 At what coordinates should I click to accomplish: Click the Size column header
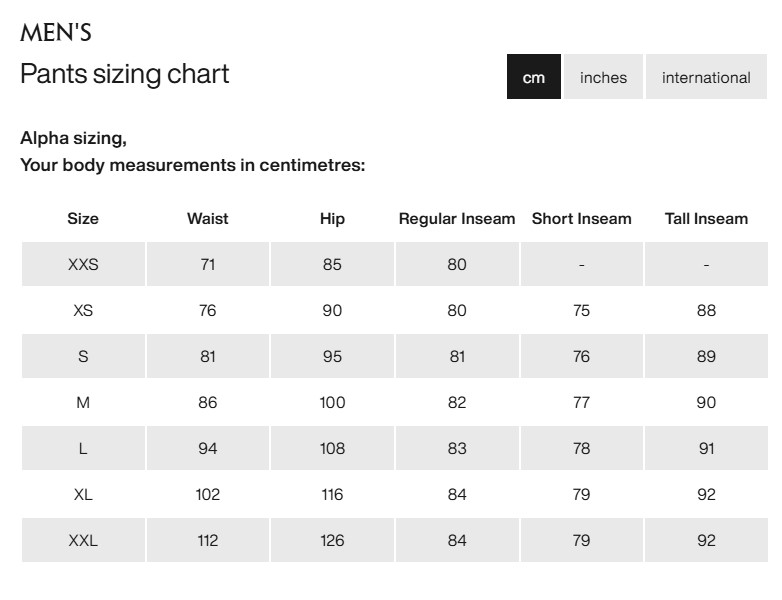tap(83, 219)
